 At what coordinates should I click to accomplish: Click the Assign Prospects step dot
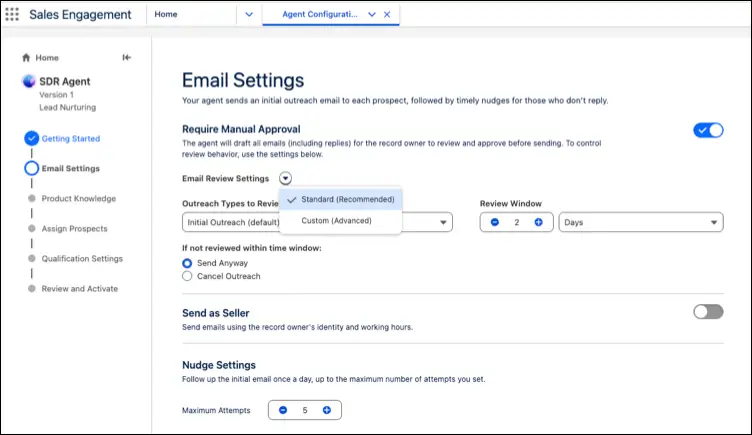32,229
